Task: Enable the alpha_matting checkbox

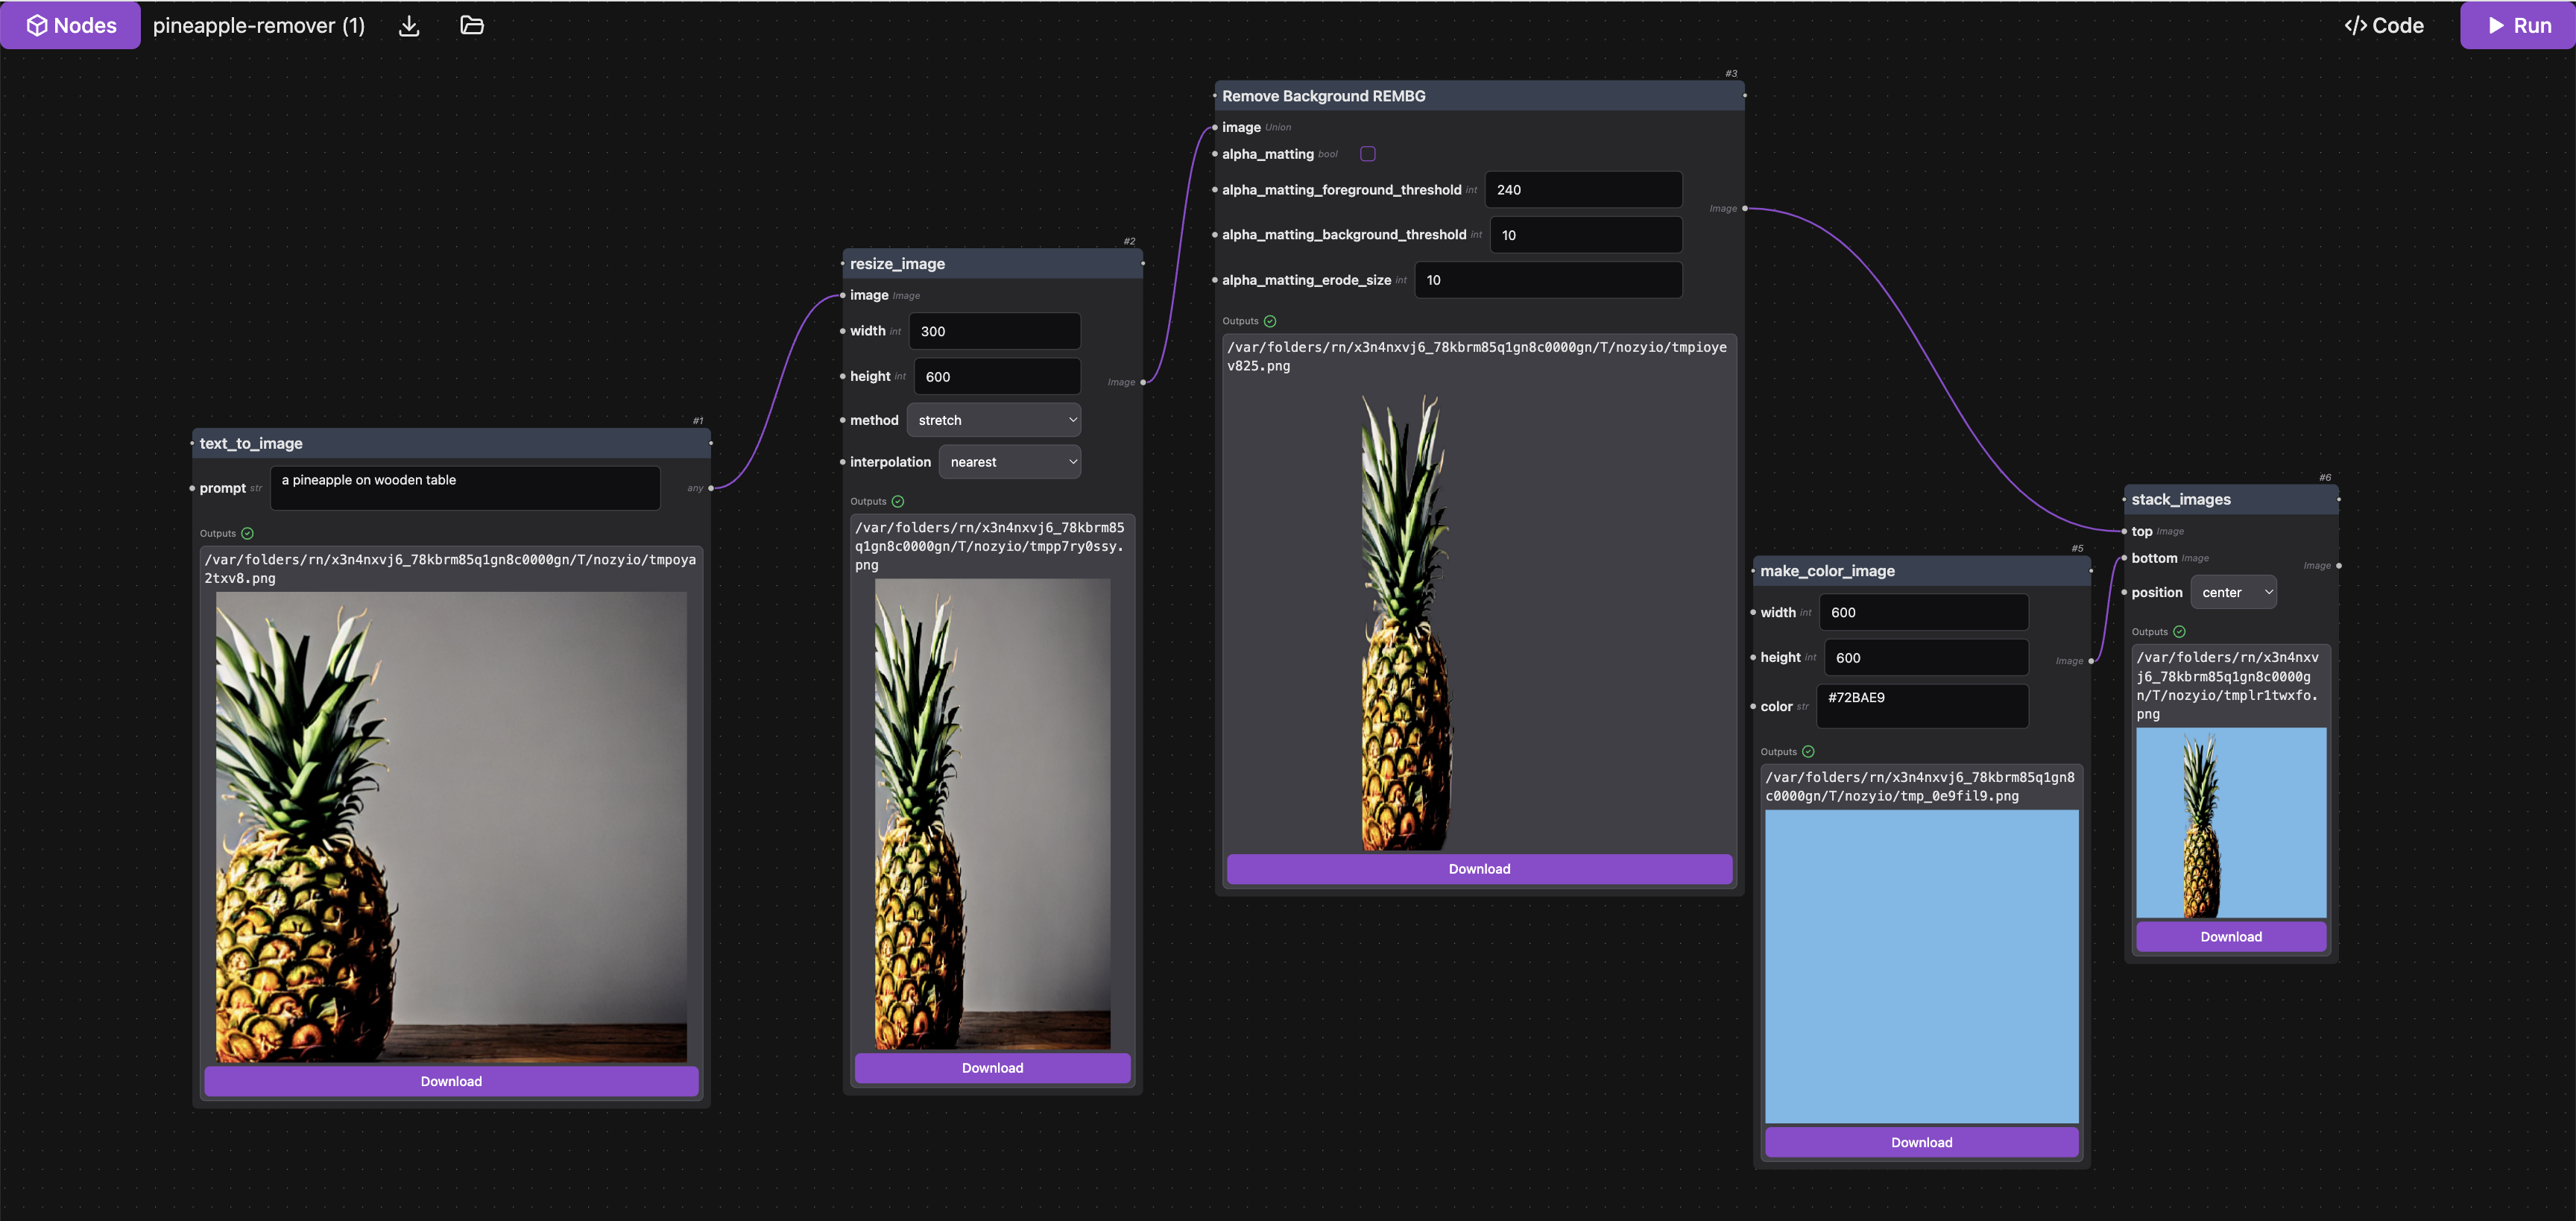Action: click(x=1368, y=154)
